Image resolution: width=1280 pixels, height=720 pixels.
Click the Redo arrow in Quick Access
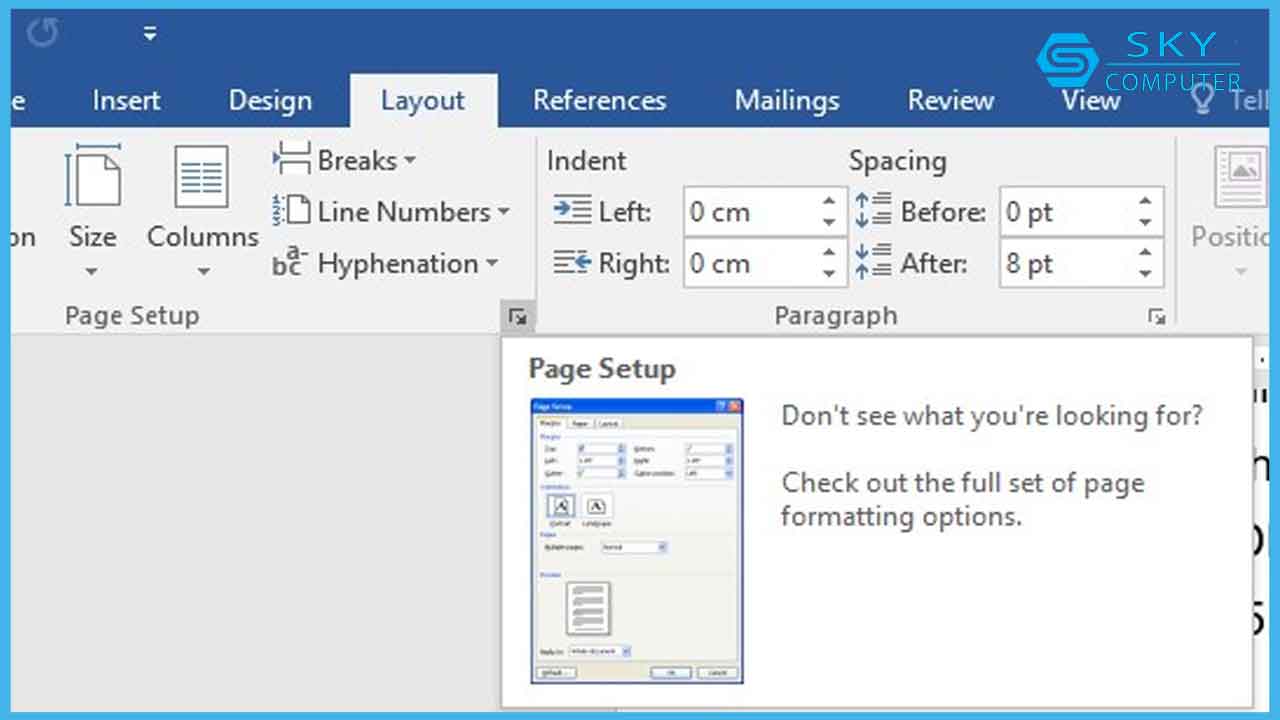click(42, 33)
